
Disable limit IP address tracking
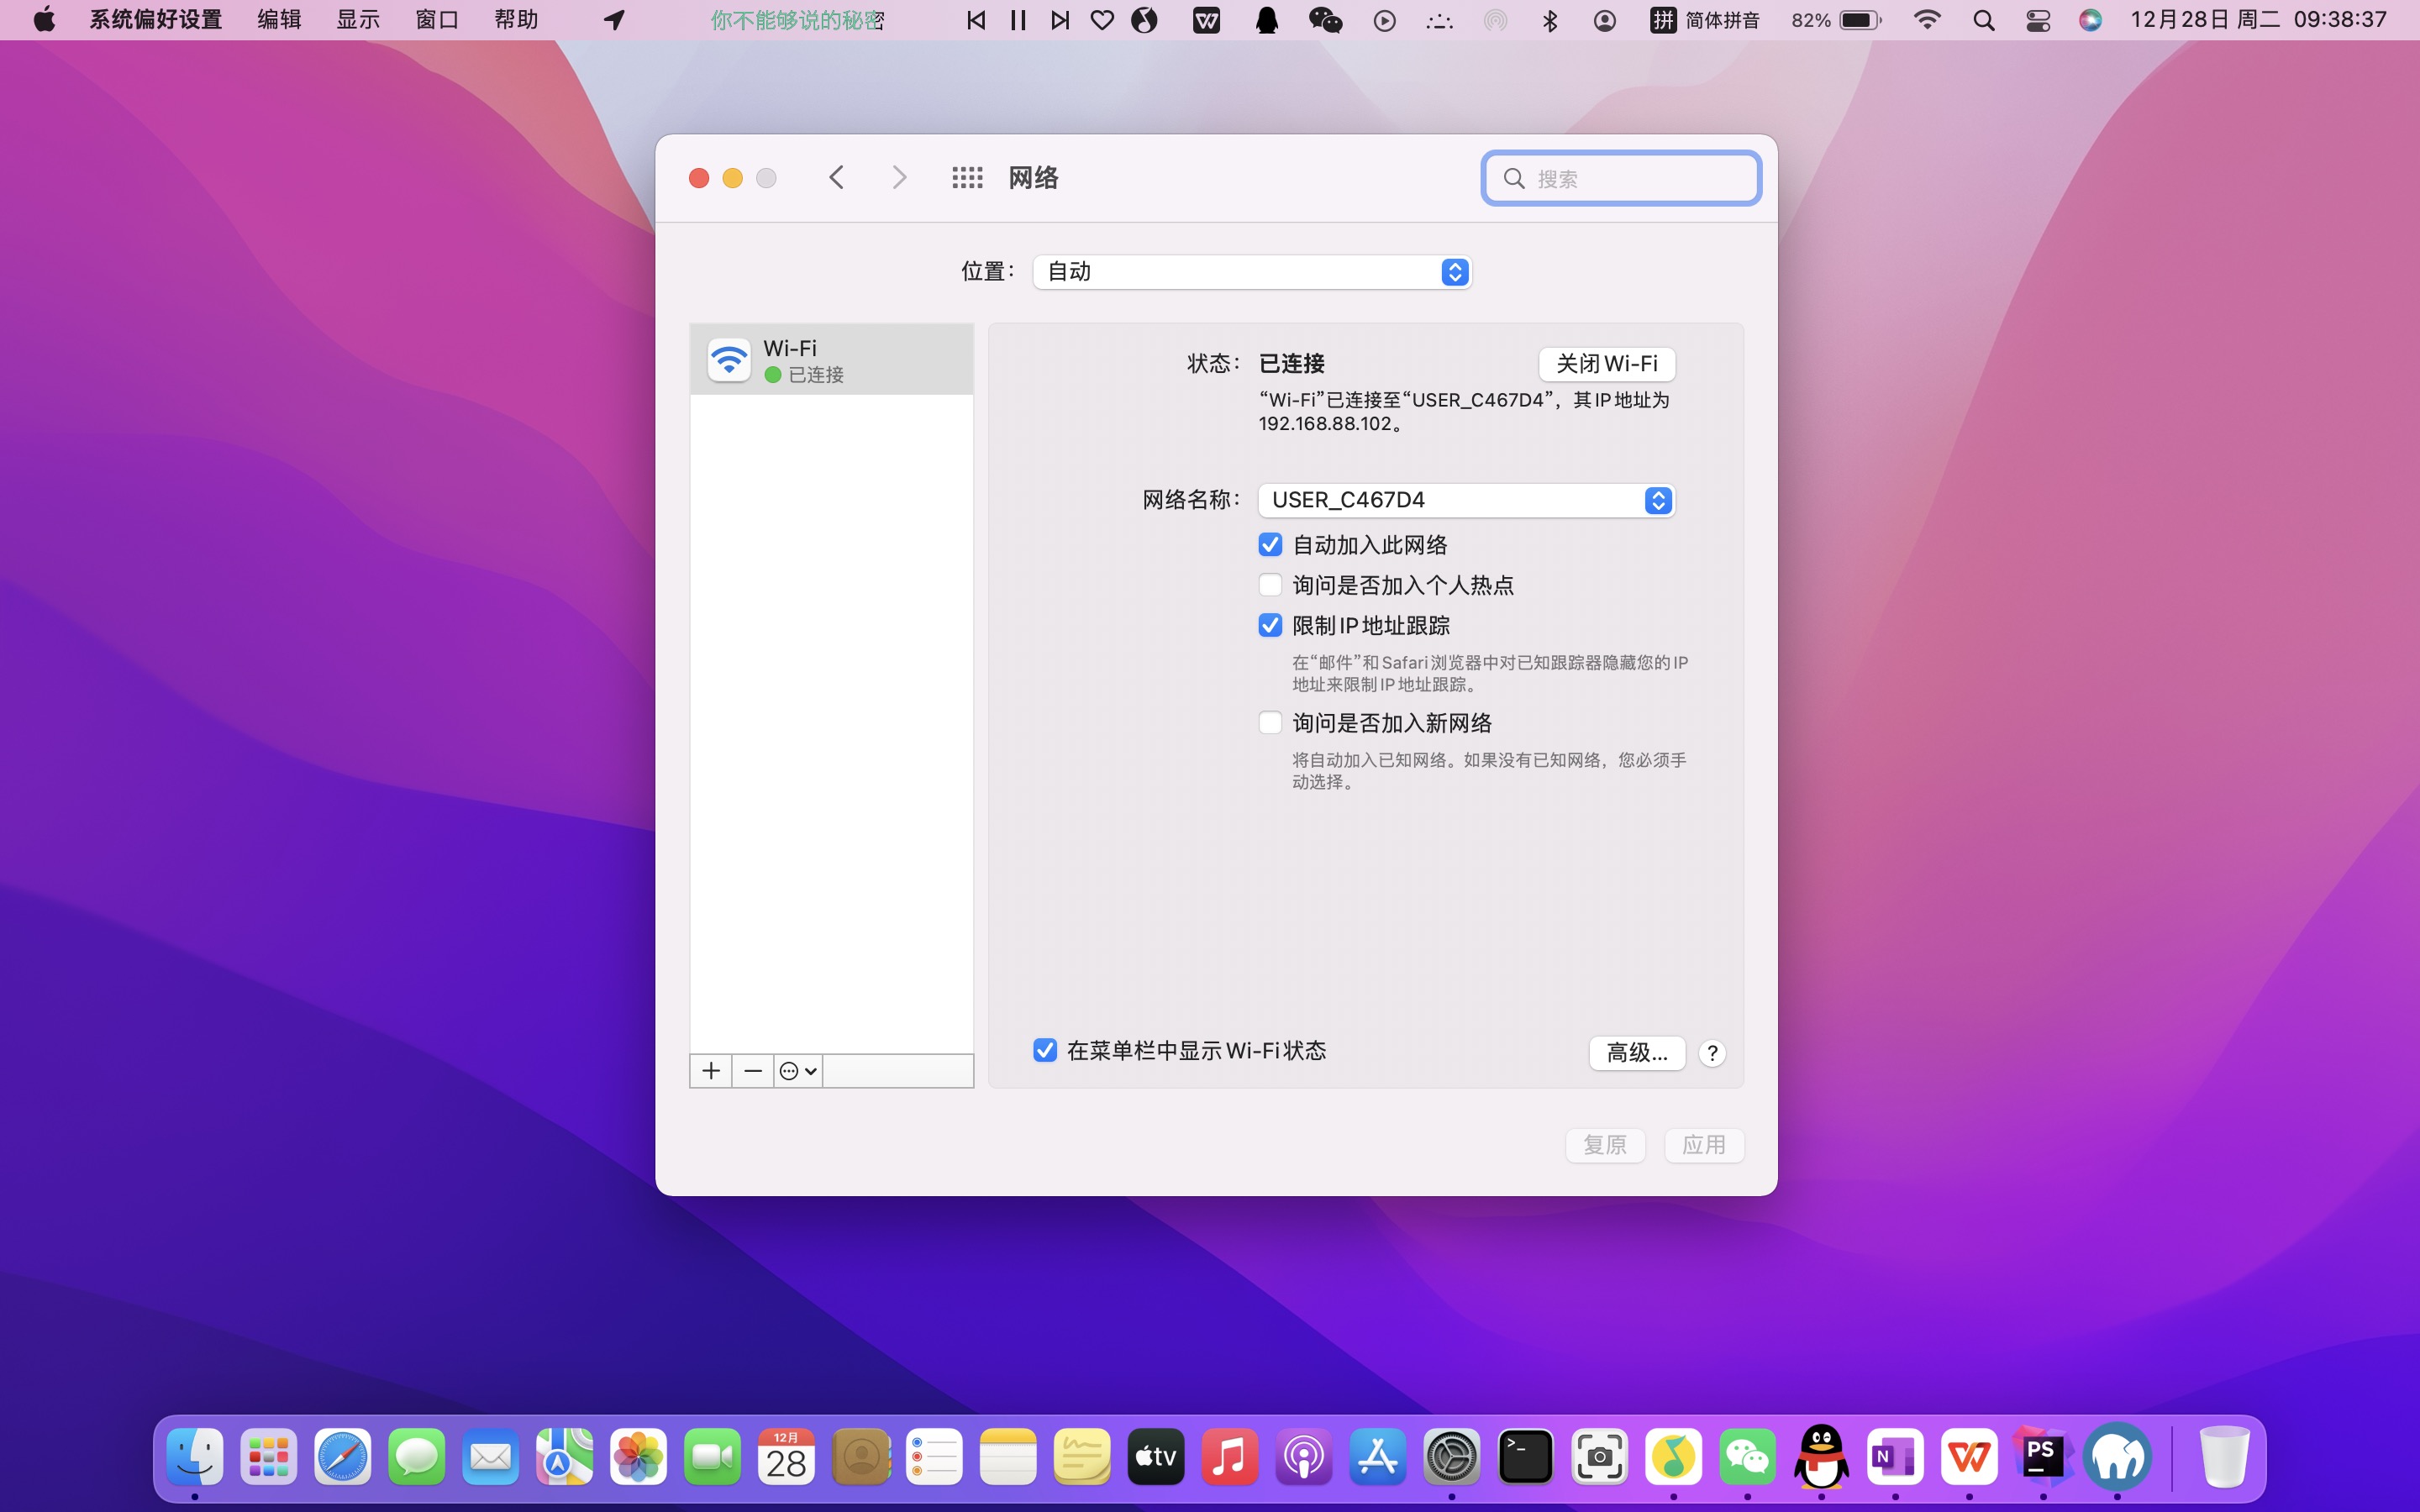click(1270, 626)
